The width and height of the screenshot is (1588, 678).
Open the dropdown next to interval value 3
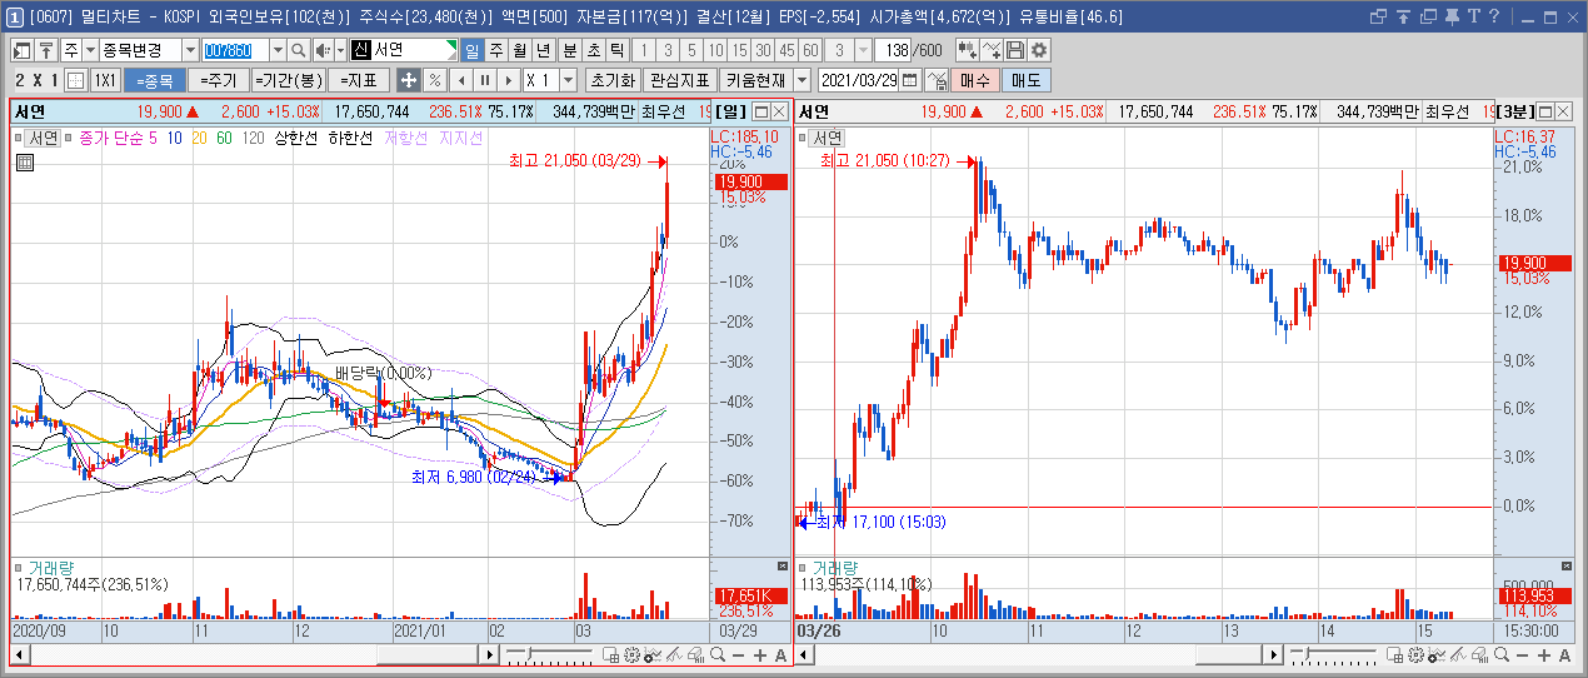click(864, 50)
